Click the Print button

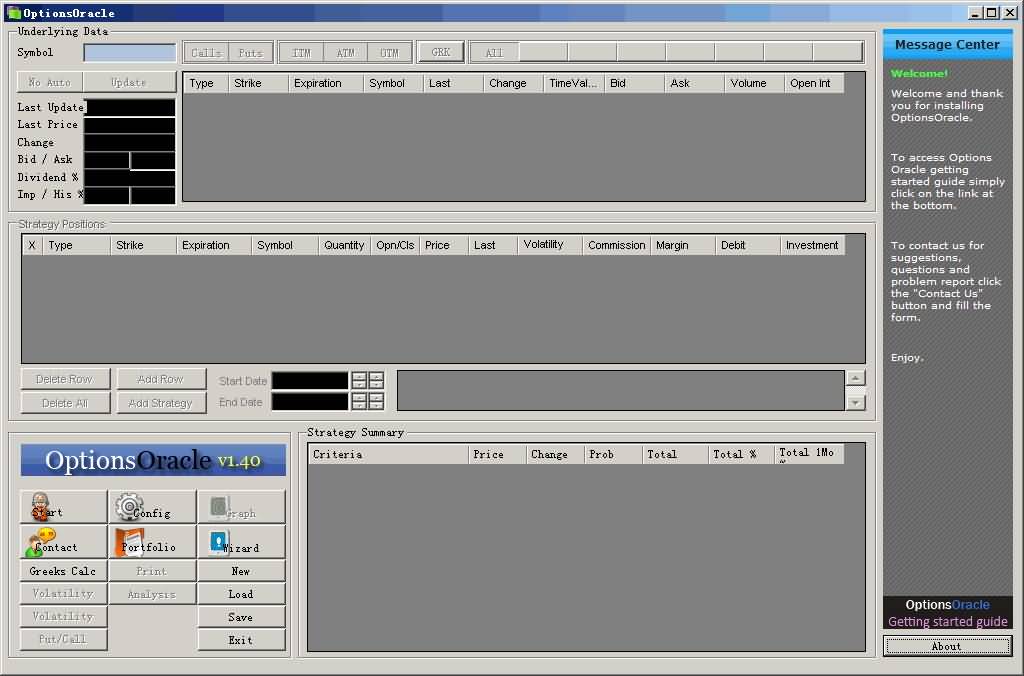click(x=152, y=571)
